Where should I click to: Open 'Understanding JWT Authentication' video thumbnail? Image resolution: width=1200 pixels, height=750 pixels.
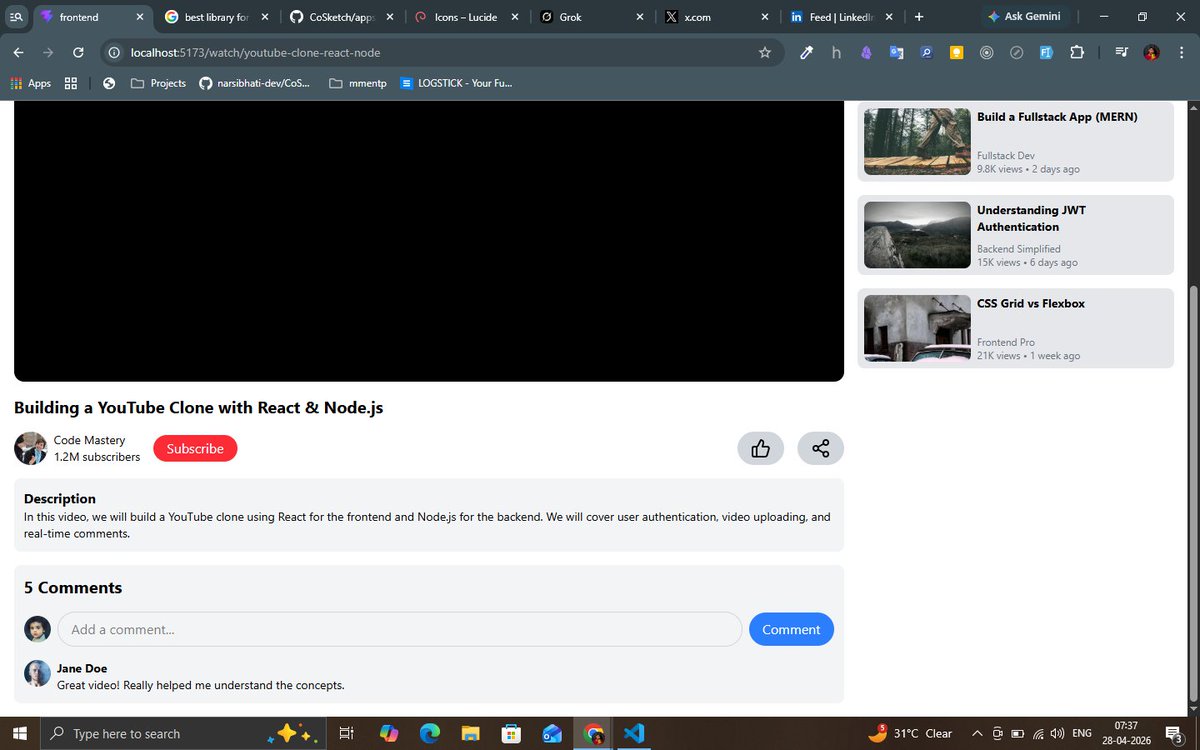coord(917,235)
